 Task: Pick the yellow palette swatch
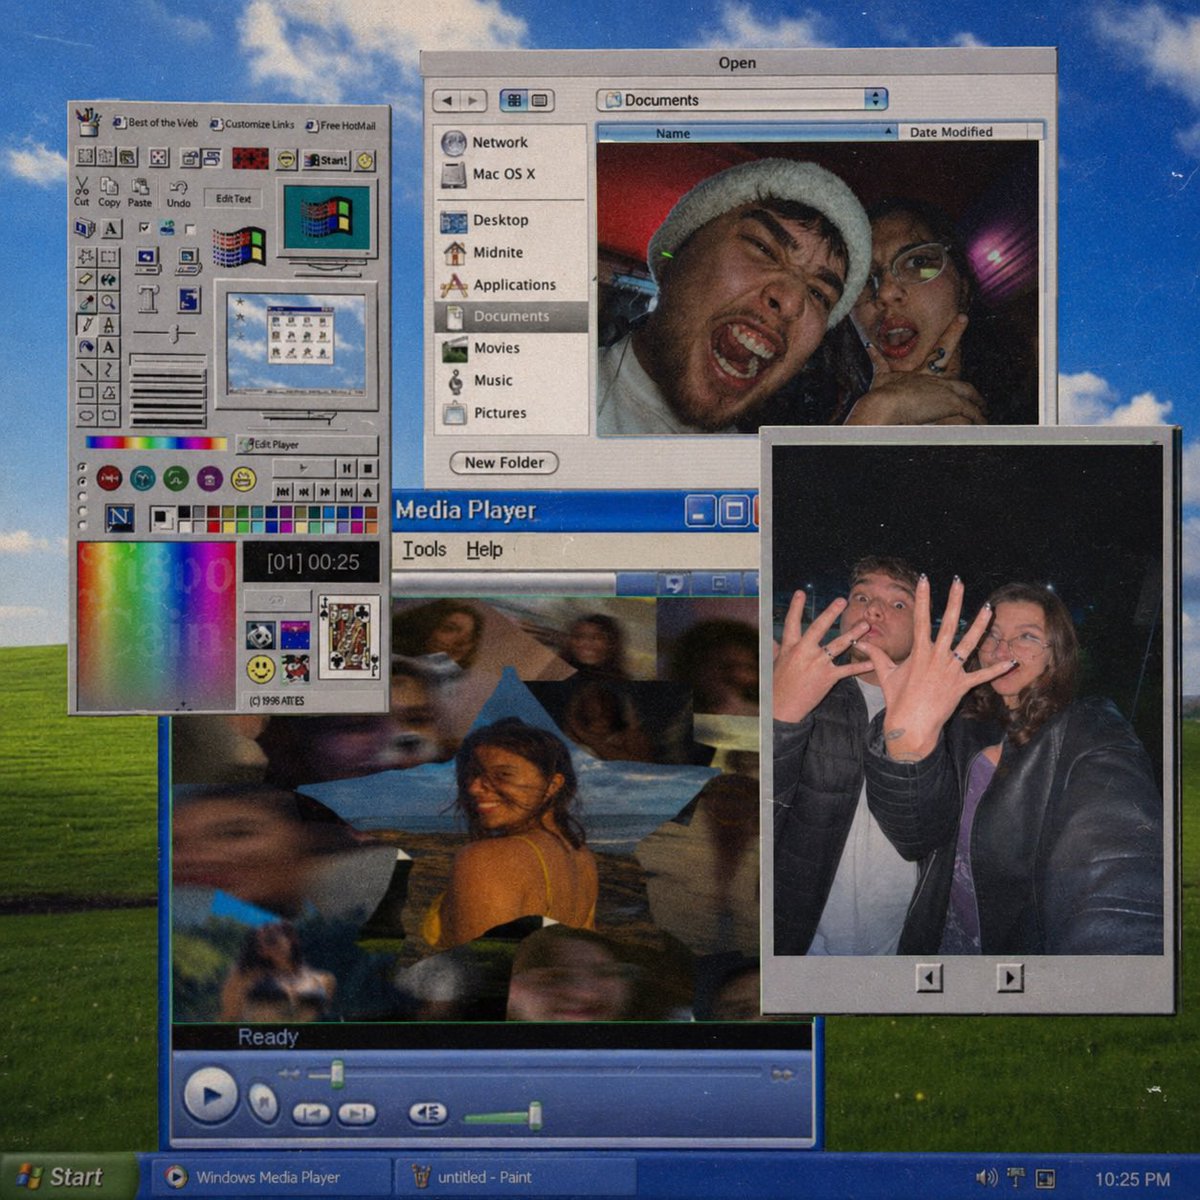pyautogui.click(x=228, y=526)
